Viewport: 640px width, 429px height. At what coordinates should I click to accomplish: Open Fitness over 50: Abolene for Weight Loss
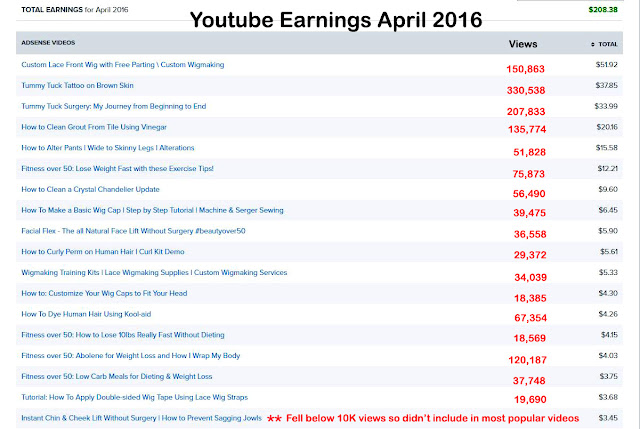131,356
